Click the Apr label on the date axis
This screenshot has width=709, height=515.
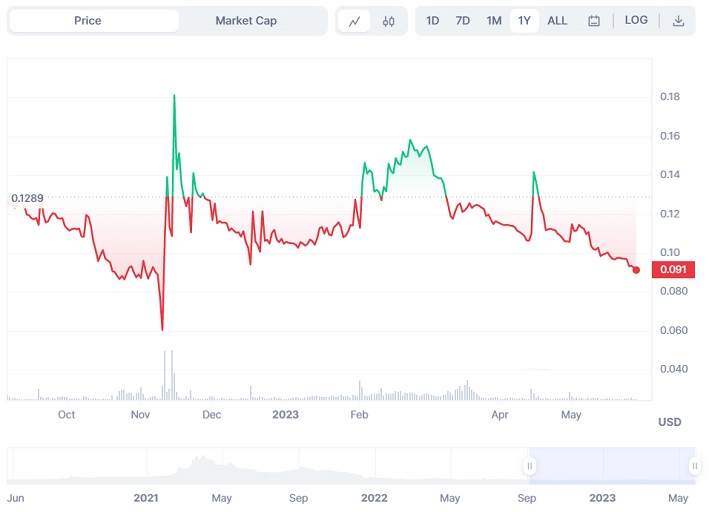pos(500,415)
